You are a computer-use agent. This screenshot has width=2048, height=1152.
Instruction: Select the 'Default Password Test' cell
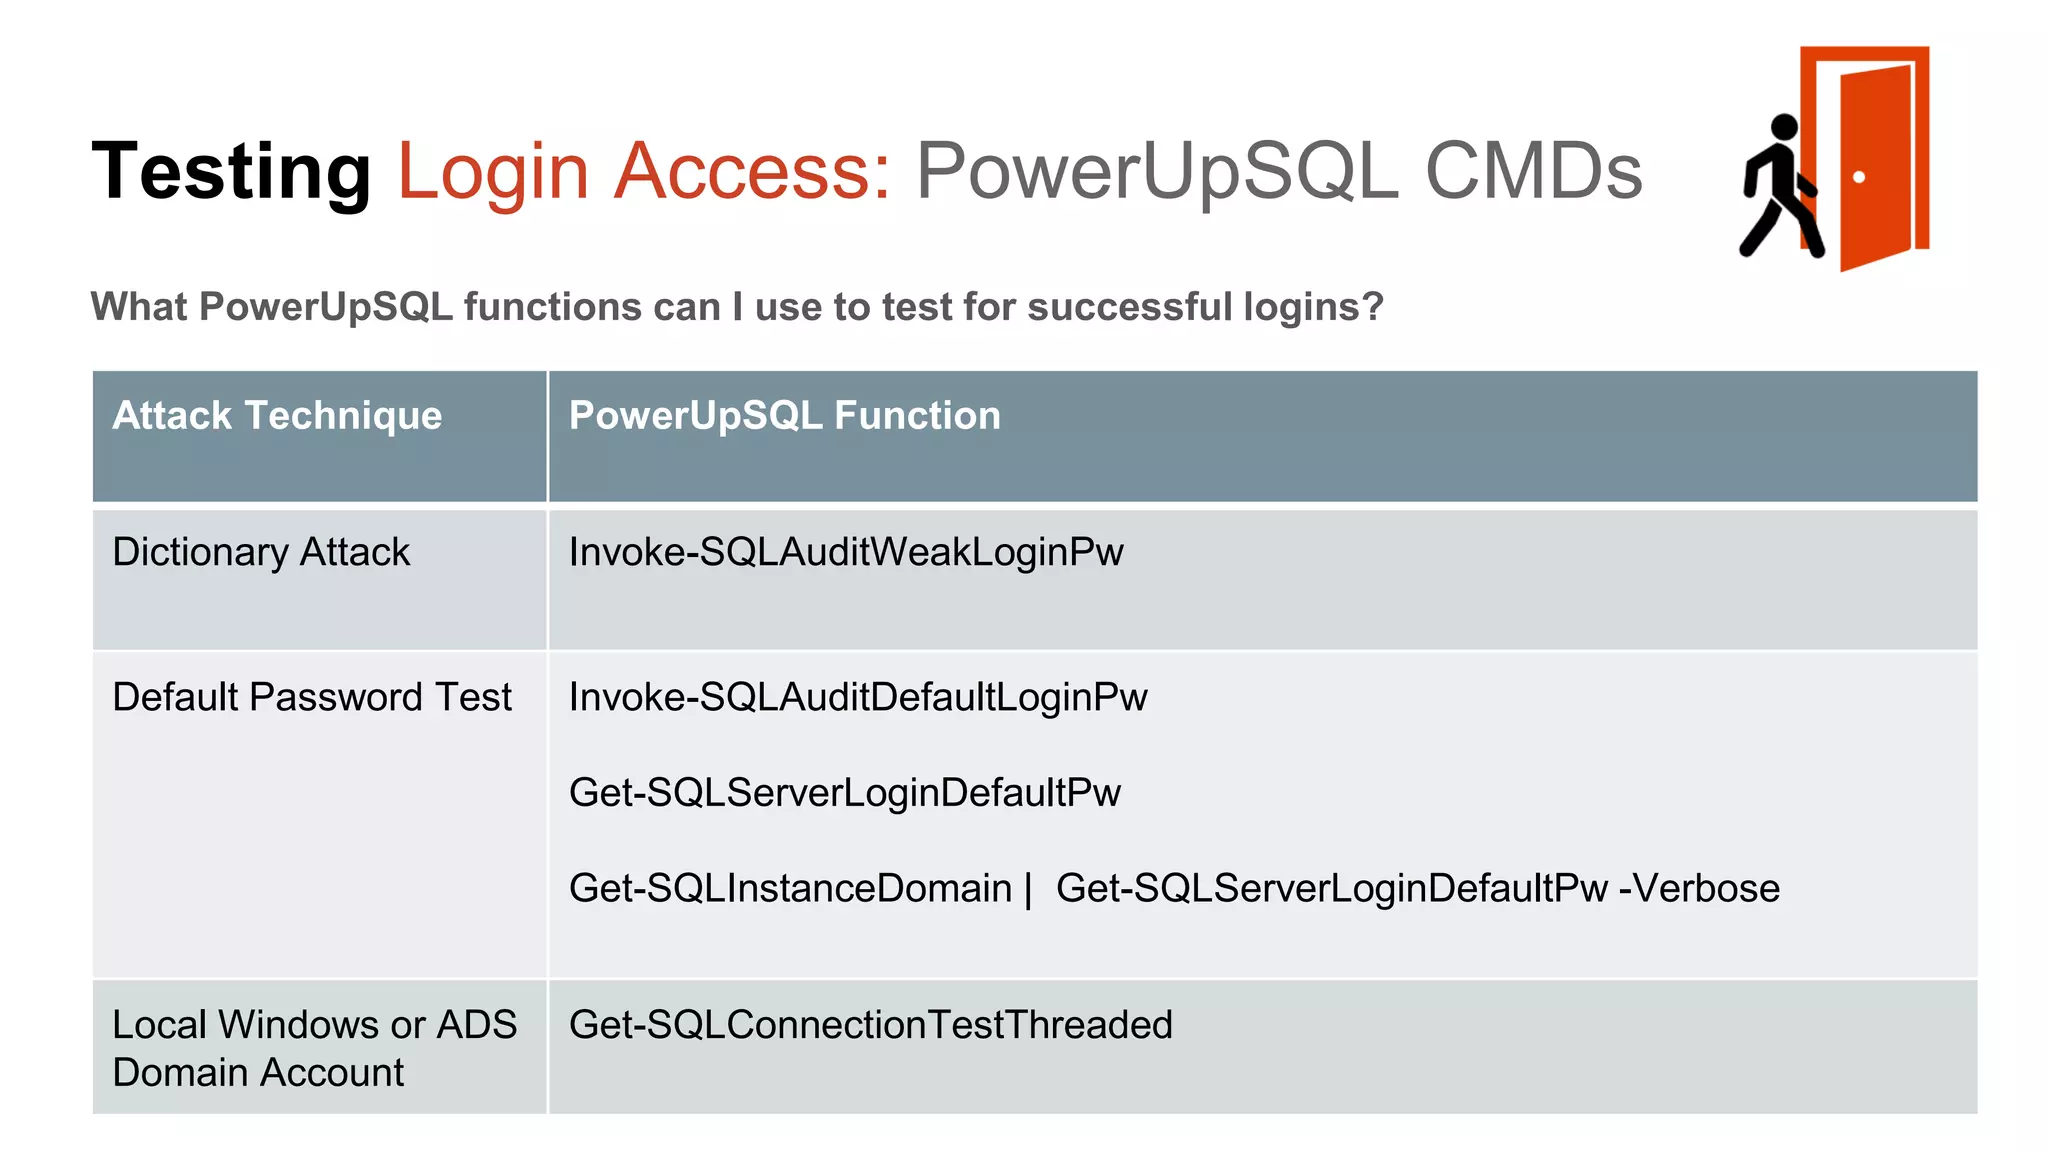tap(311, 697)
